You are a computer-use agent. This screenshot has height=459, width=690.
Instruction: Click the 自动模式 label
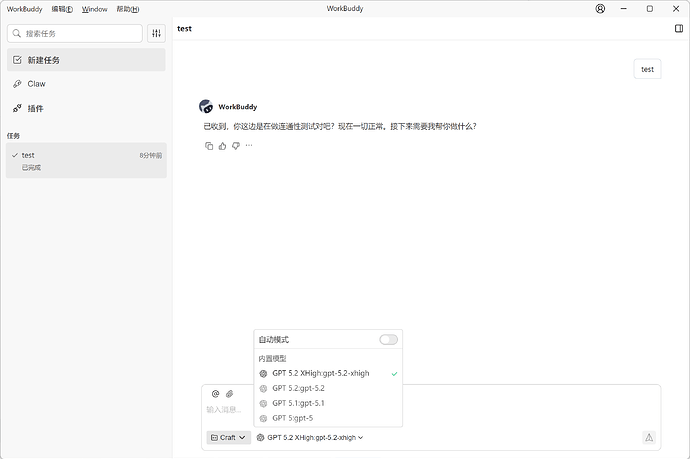coord(274,339)
